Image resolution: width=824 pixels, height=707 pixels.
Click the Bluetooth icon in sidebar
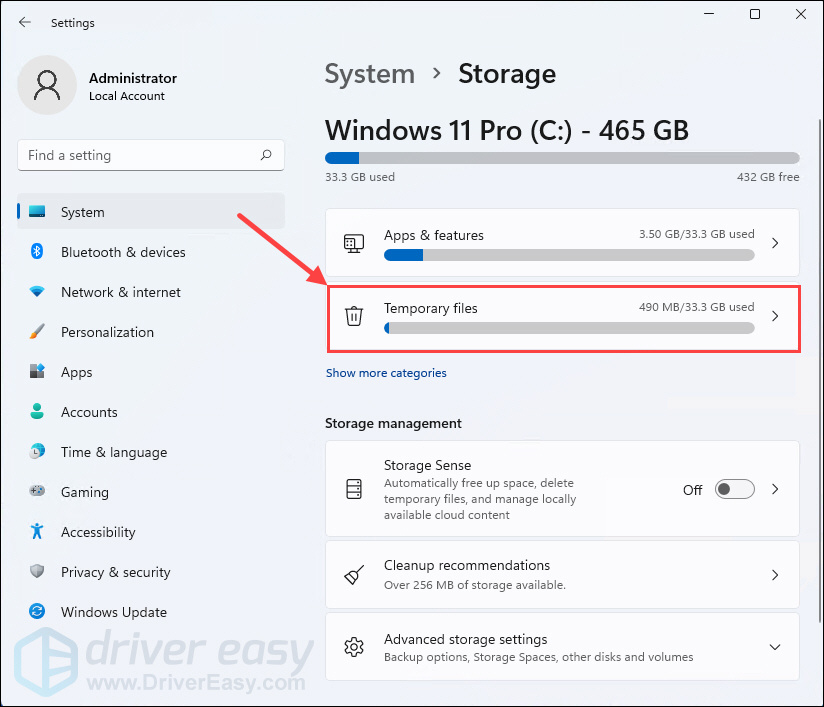[x=37, y=251]
